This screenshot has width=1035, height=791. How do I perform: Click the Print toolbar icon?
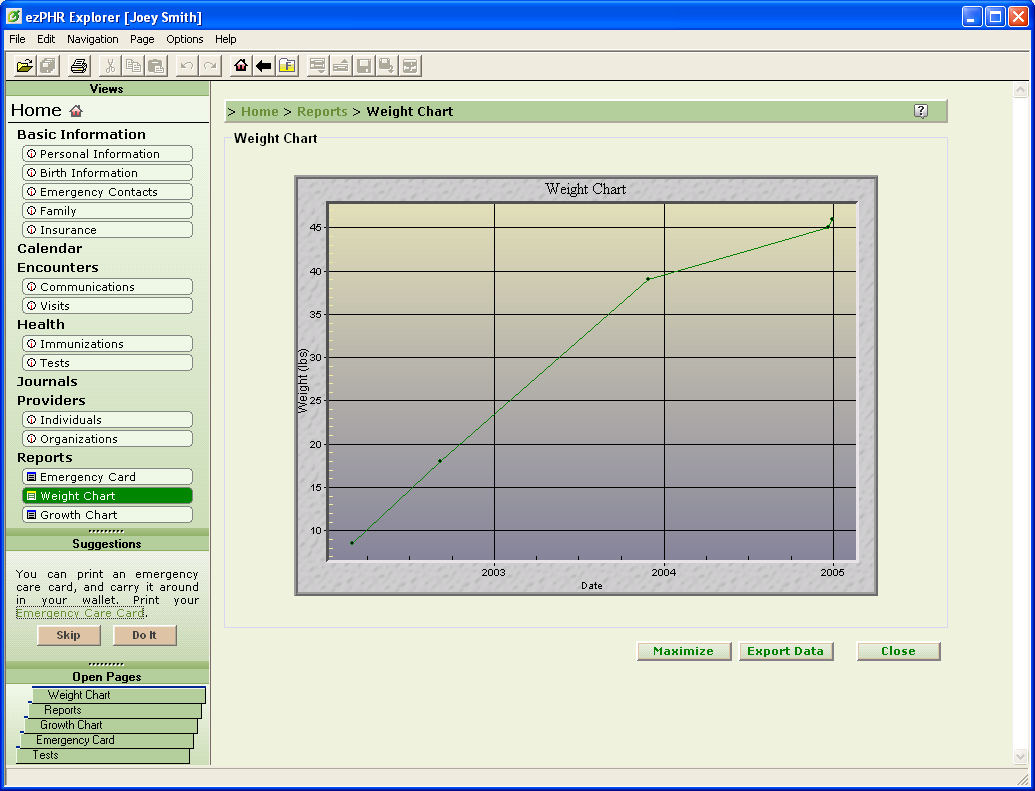pyautogui.click(x=79, y=65)
